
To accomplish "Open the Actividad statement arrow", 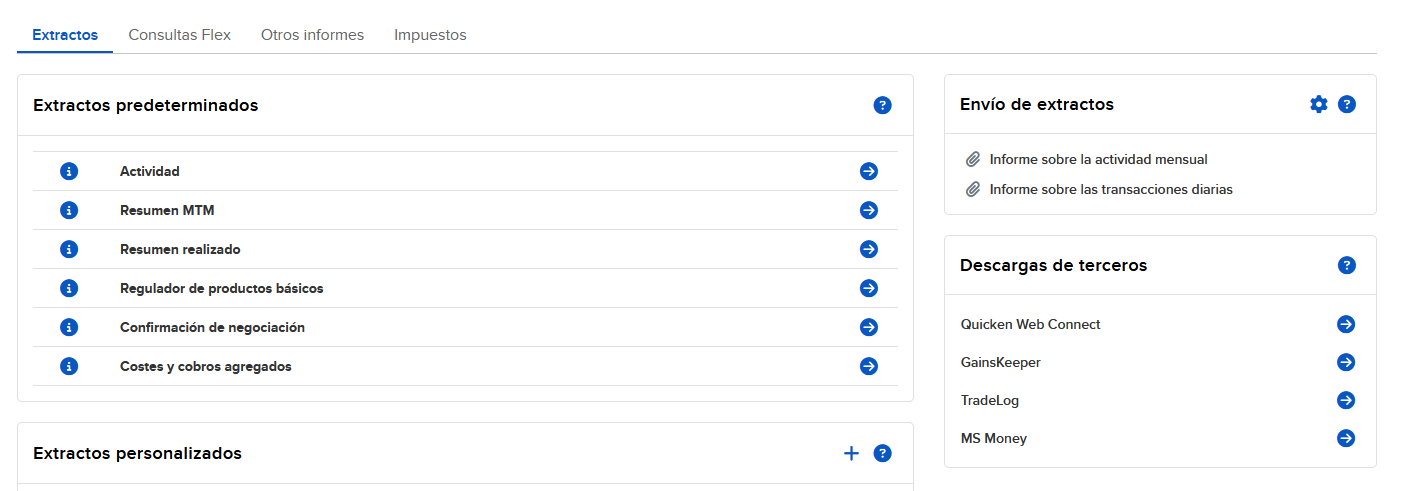I will [x=869, y=171].
